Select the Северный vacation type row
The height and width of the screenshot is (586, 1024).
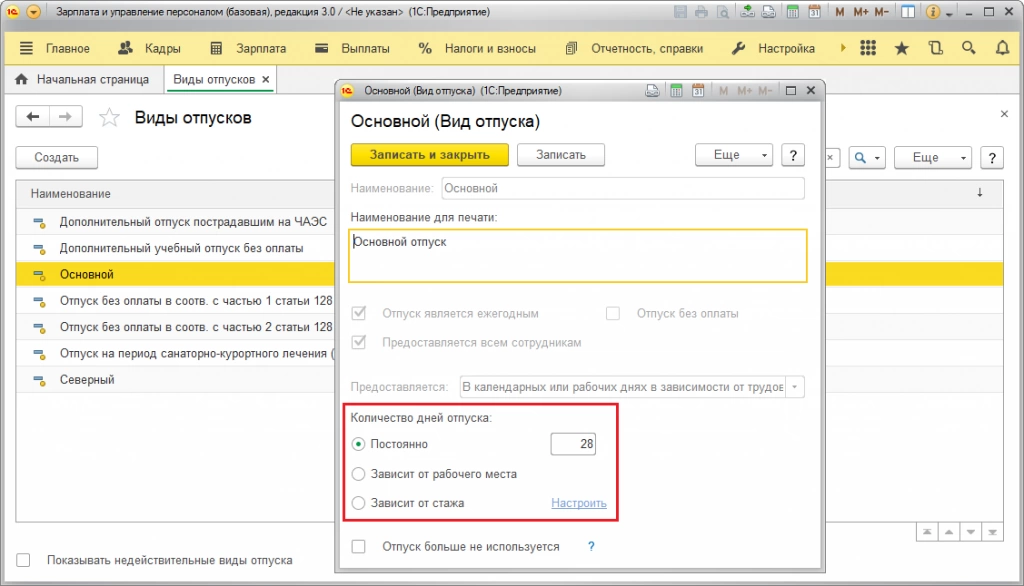click(176, 380)
